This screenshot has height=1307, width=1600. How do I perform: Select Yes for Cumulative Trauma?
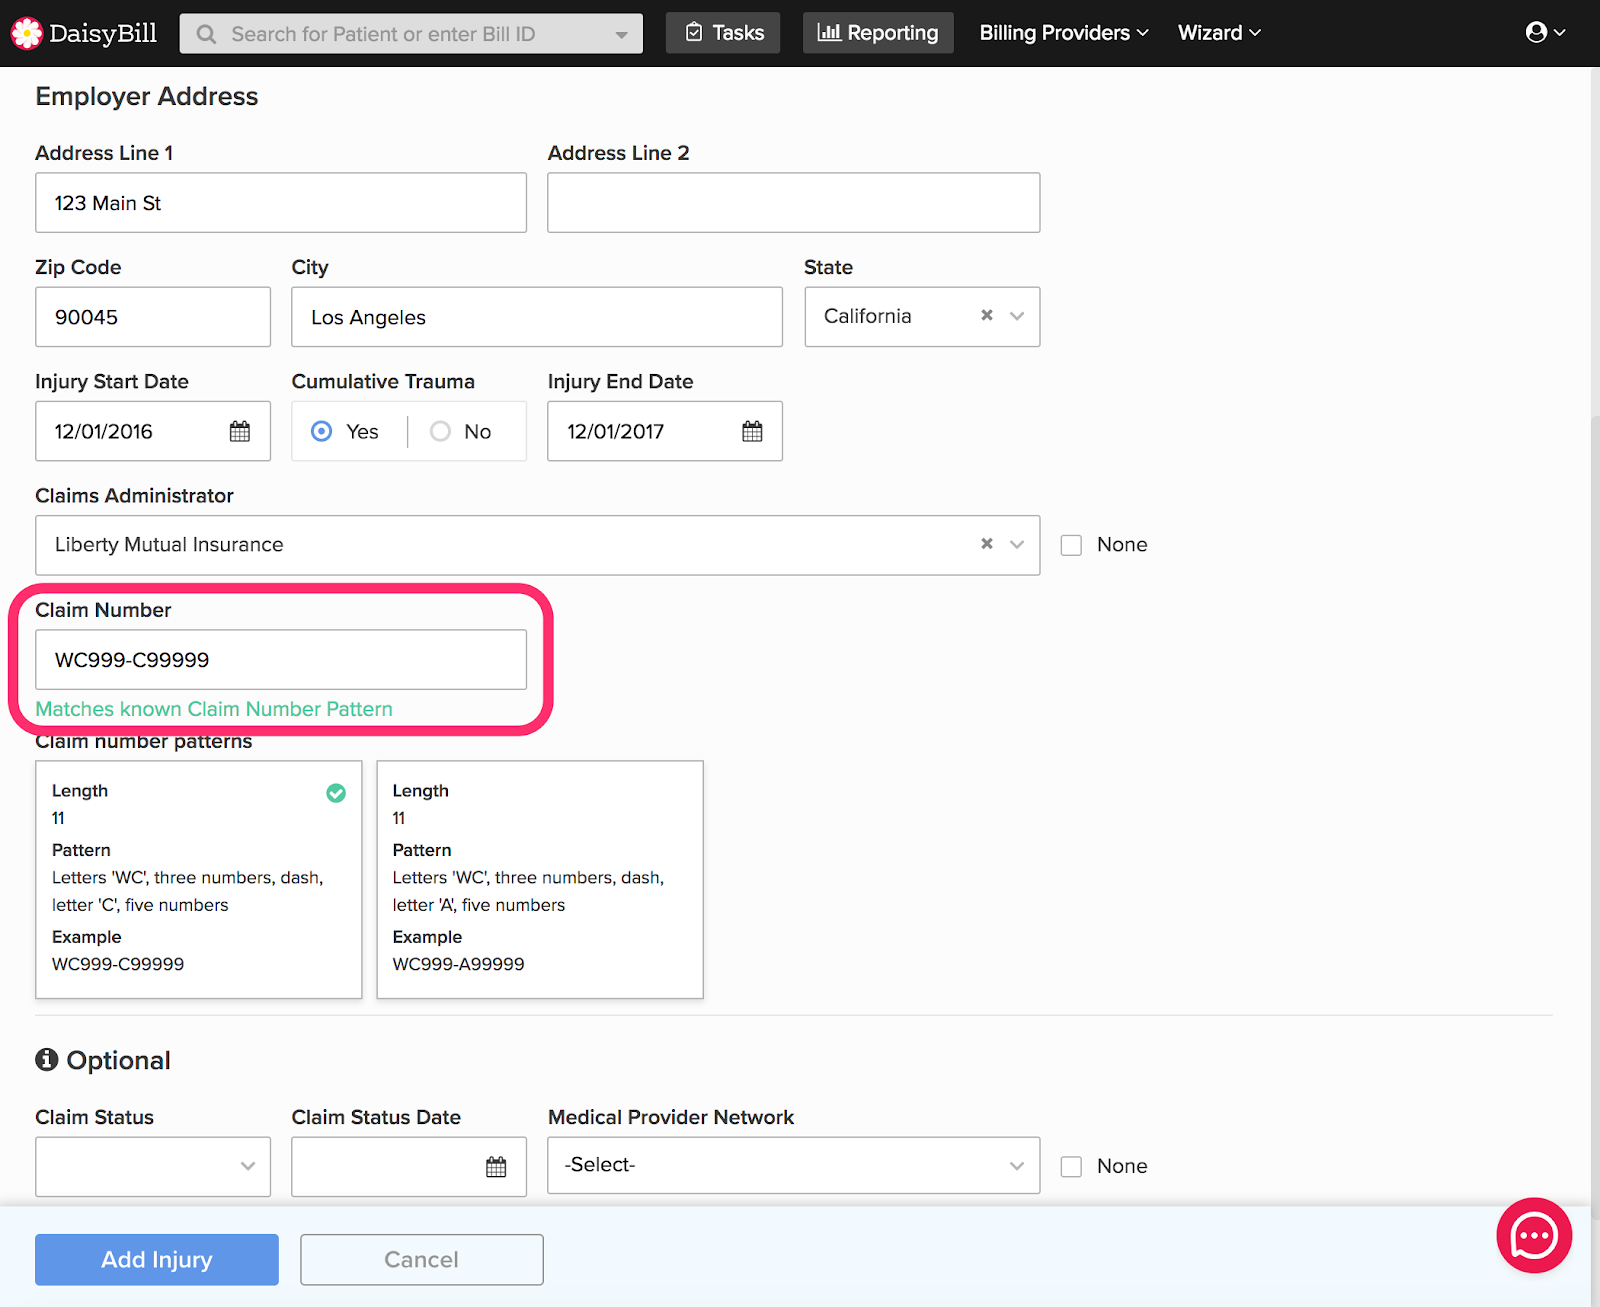coord(322,431)
